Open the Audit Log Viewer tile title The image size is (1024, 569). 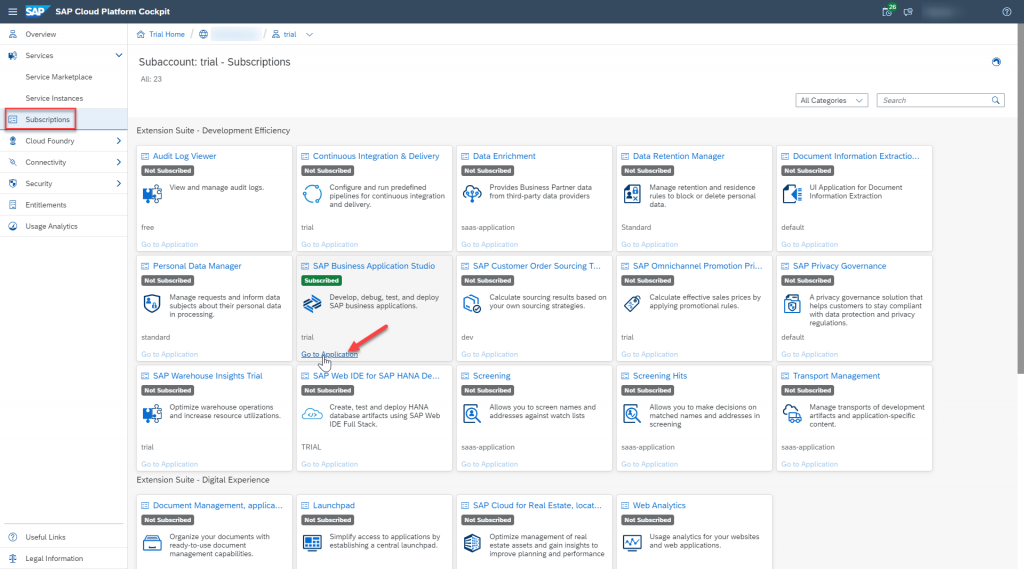(184, 156)
